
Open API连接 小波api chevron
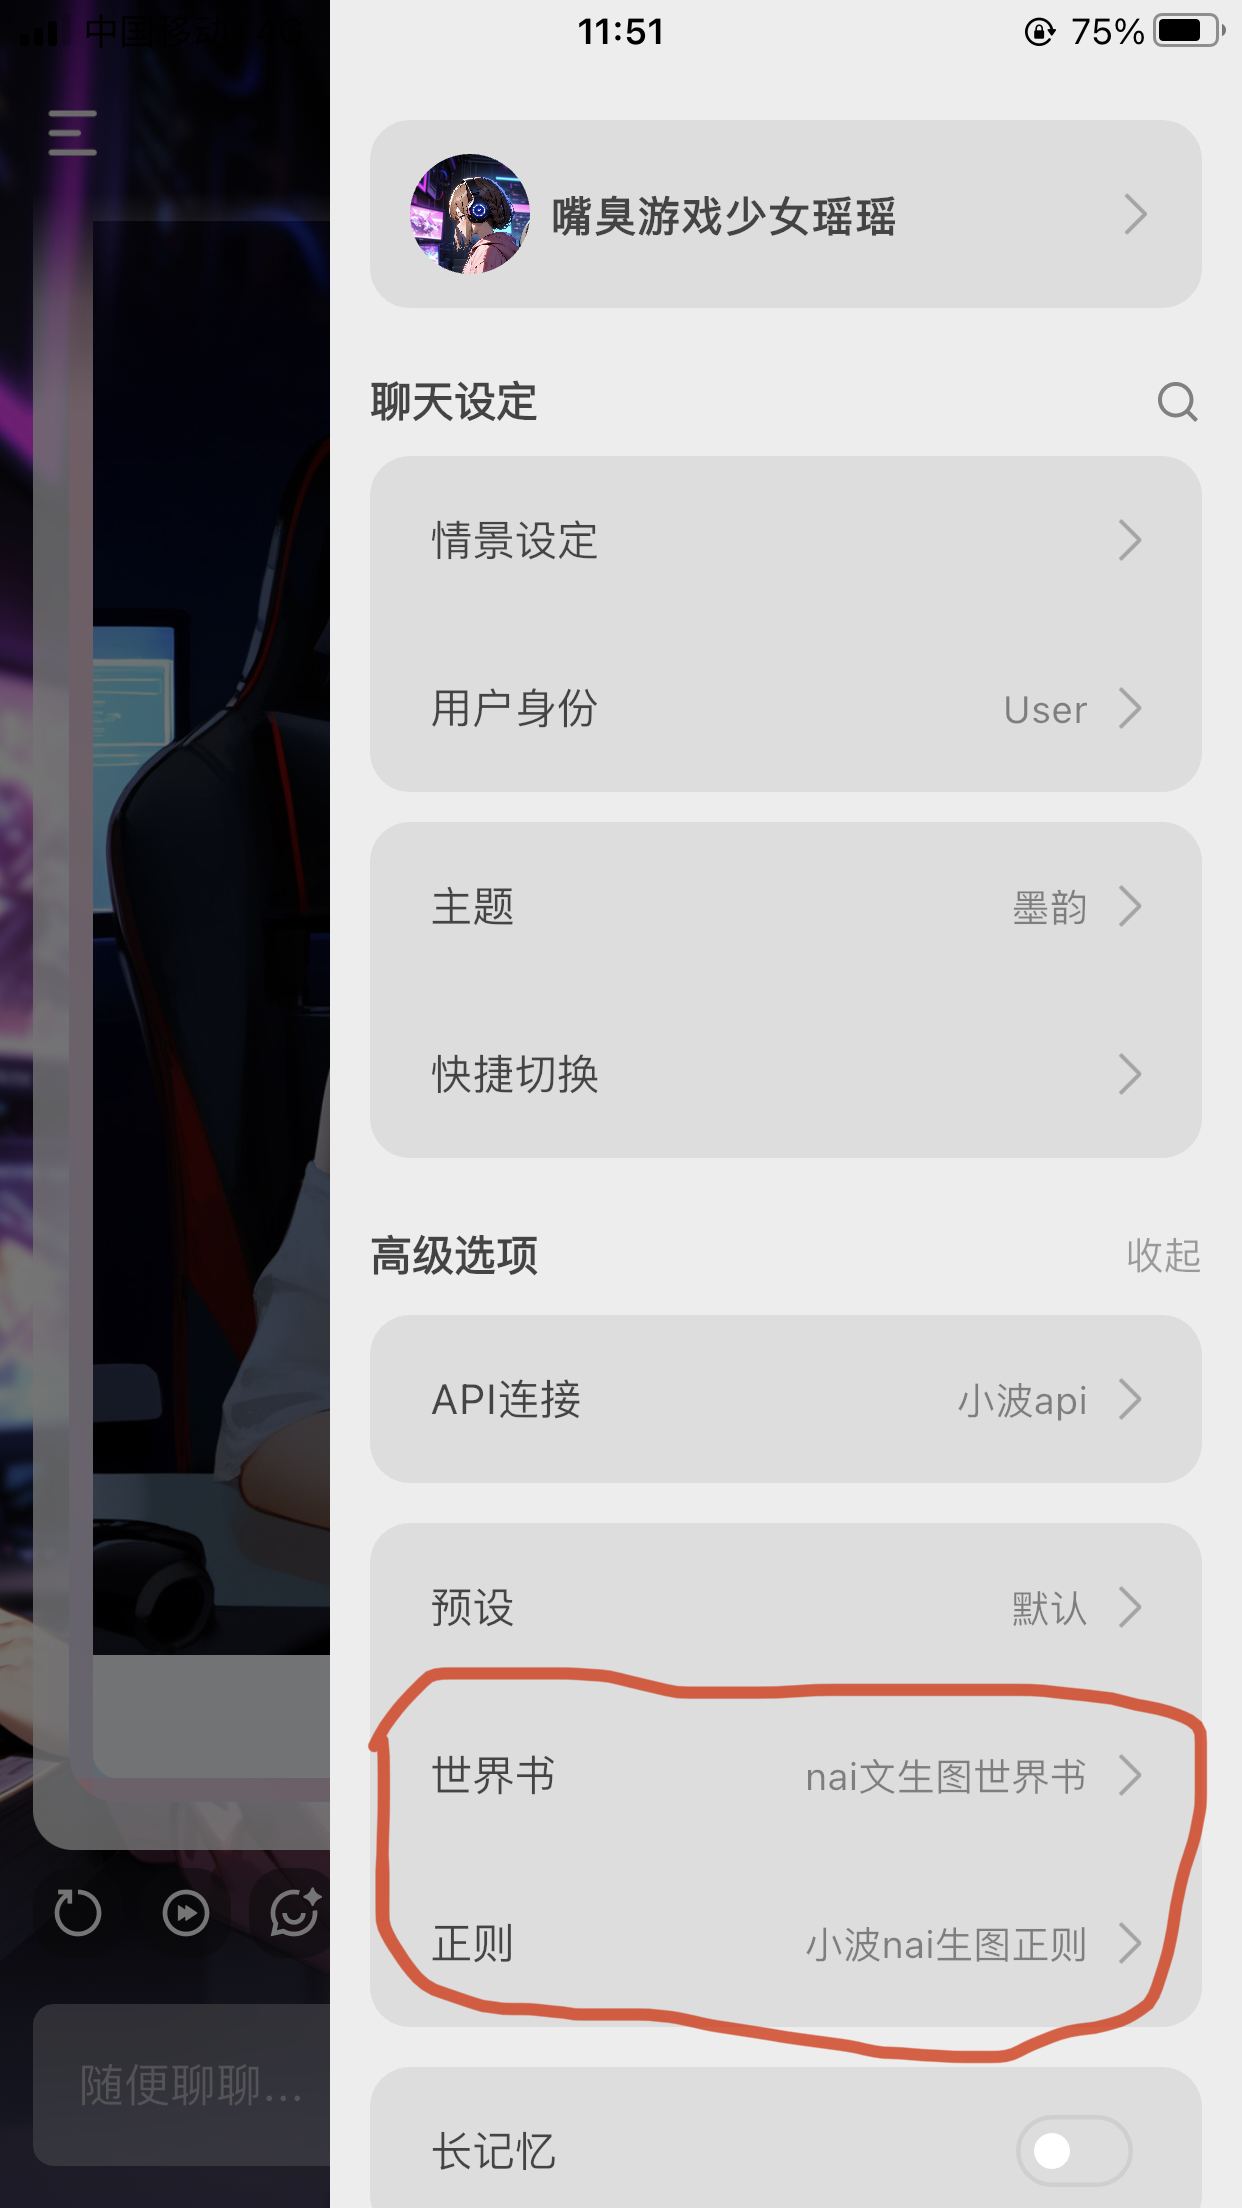click(x=1130, y=1399)
